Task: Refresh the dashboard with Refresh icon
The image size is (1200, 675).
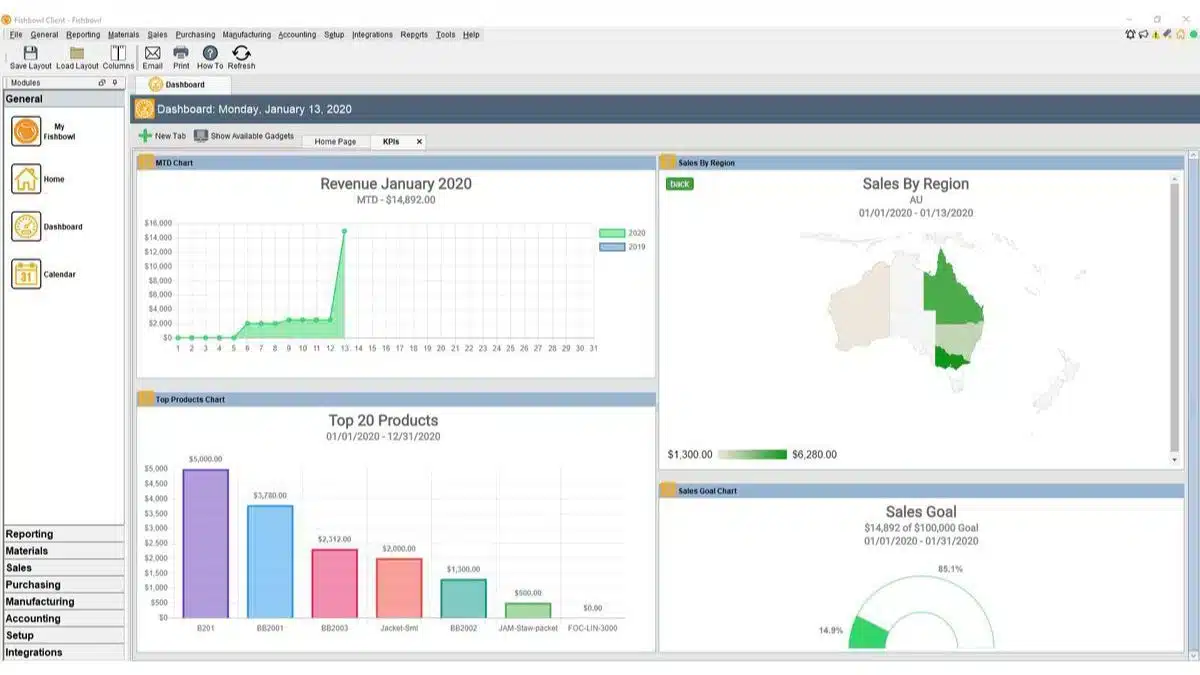Action: click(241, 53)
